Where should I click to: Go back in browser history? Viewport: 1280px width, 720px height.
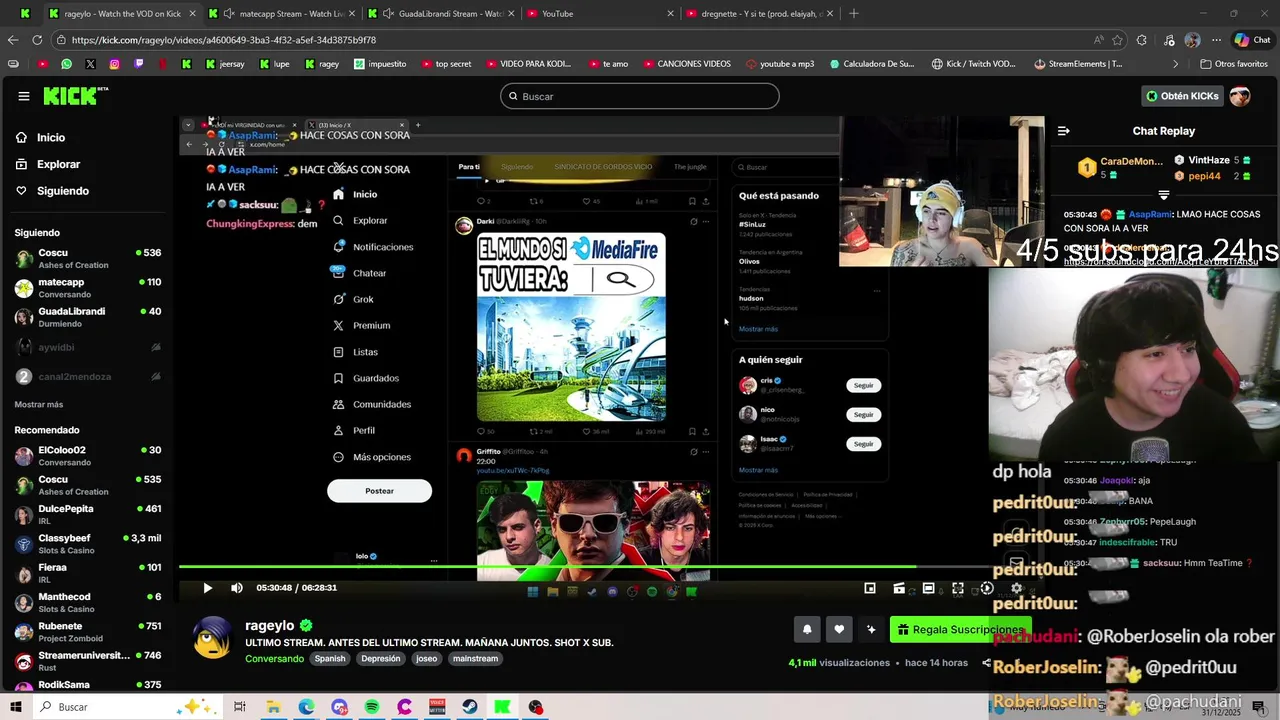click(13, 40)
